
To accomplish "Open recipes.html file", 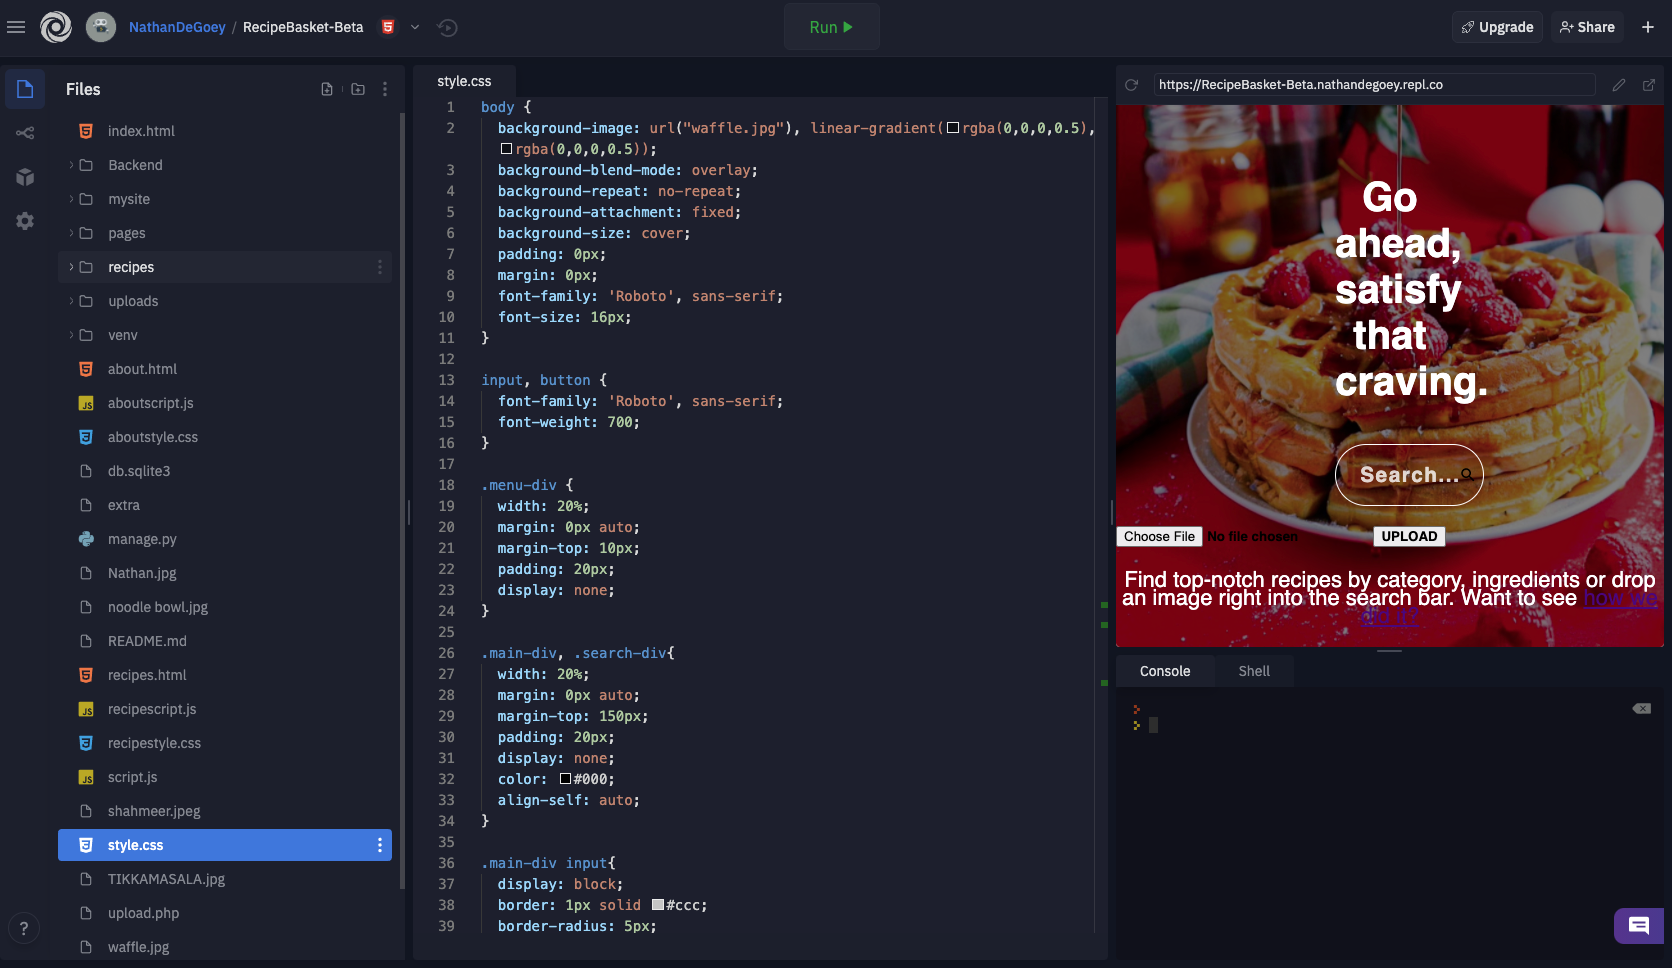I will tap(225, 675).
